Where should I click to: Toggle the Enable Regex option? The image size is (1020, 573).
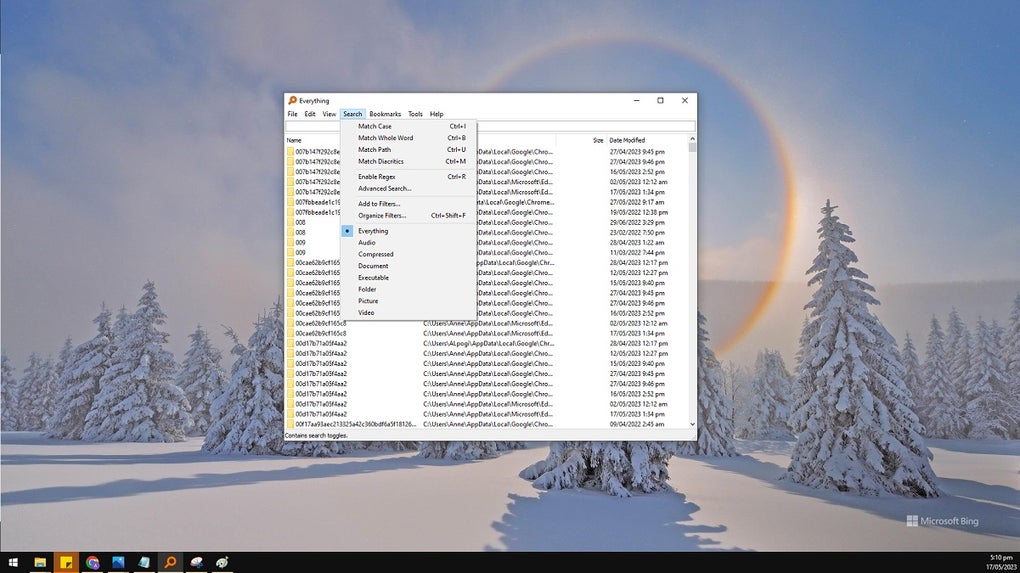(x=409, y=177)
